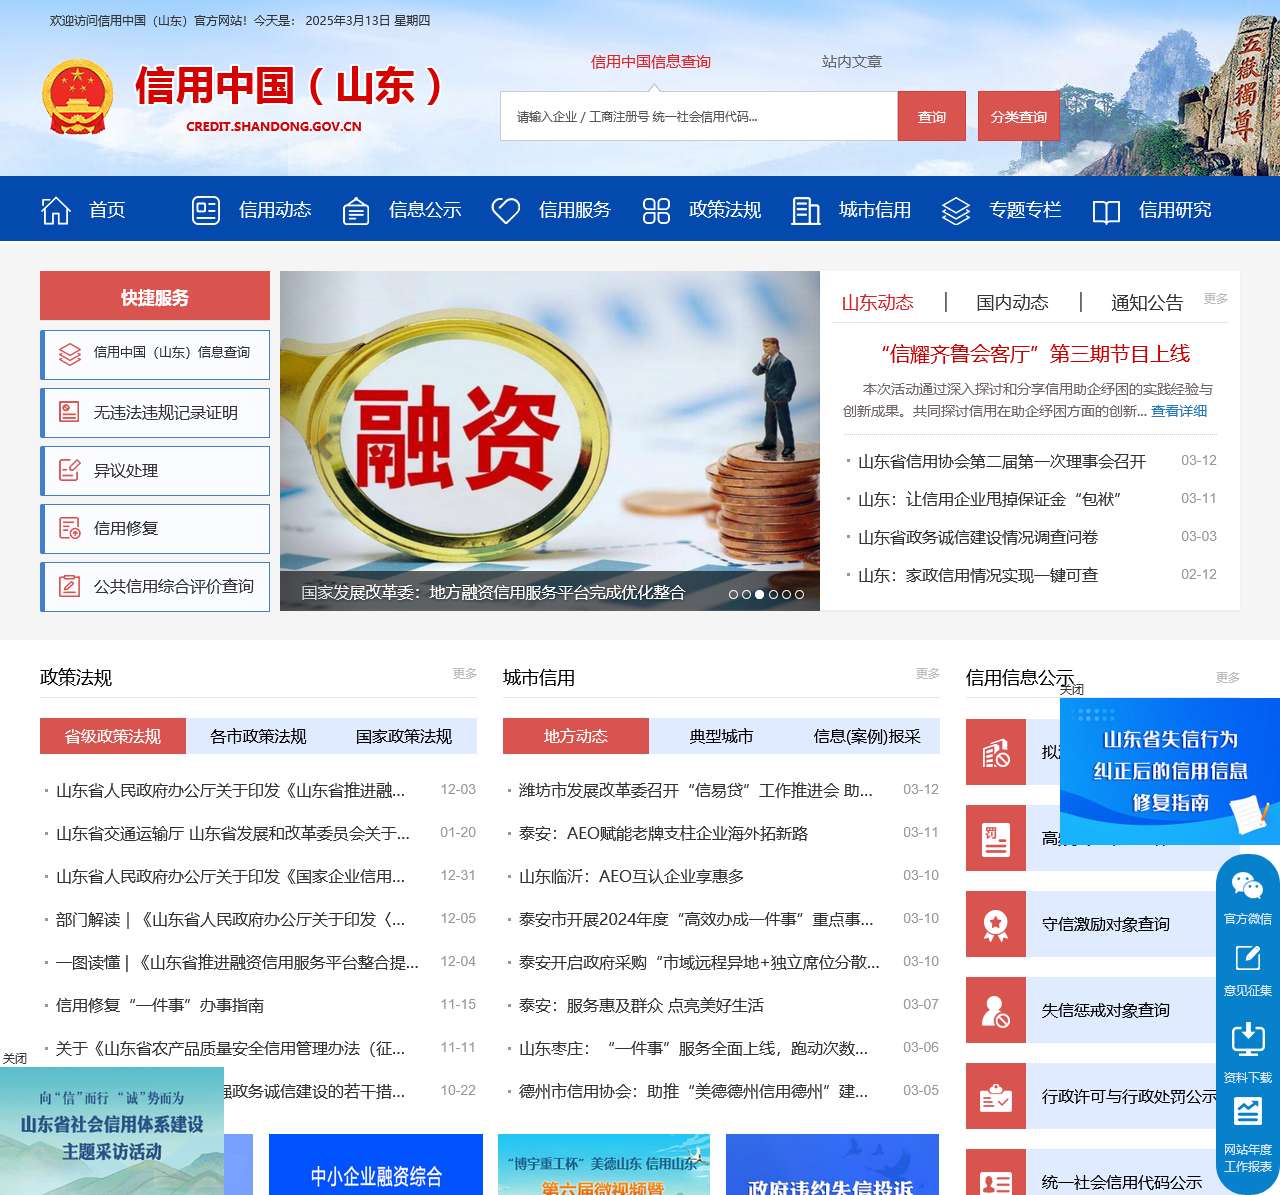Close the 山东省失信行为 floating banner
Image resolution: width=1280 pixels, height=1195 pixels.
pos(1072,689)
